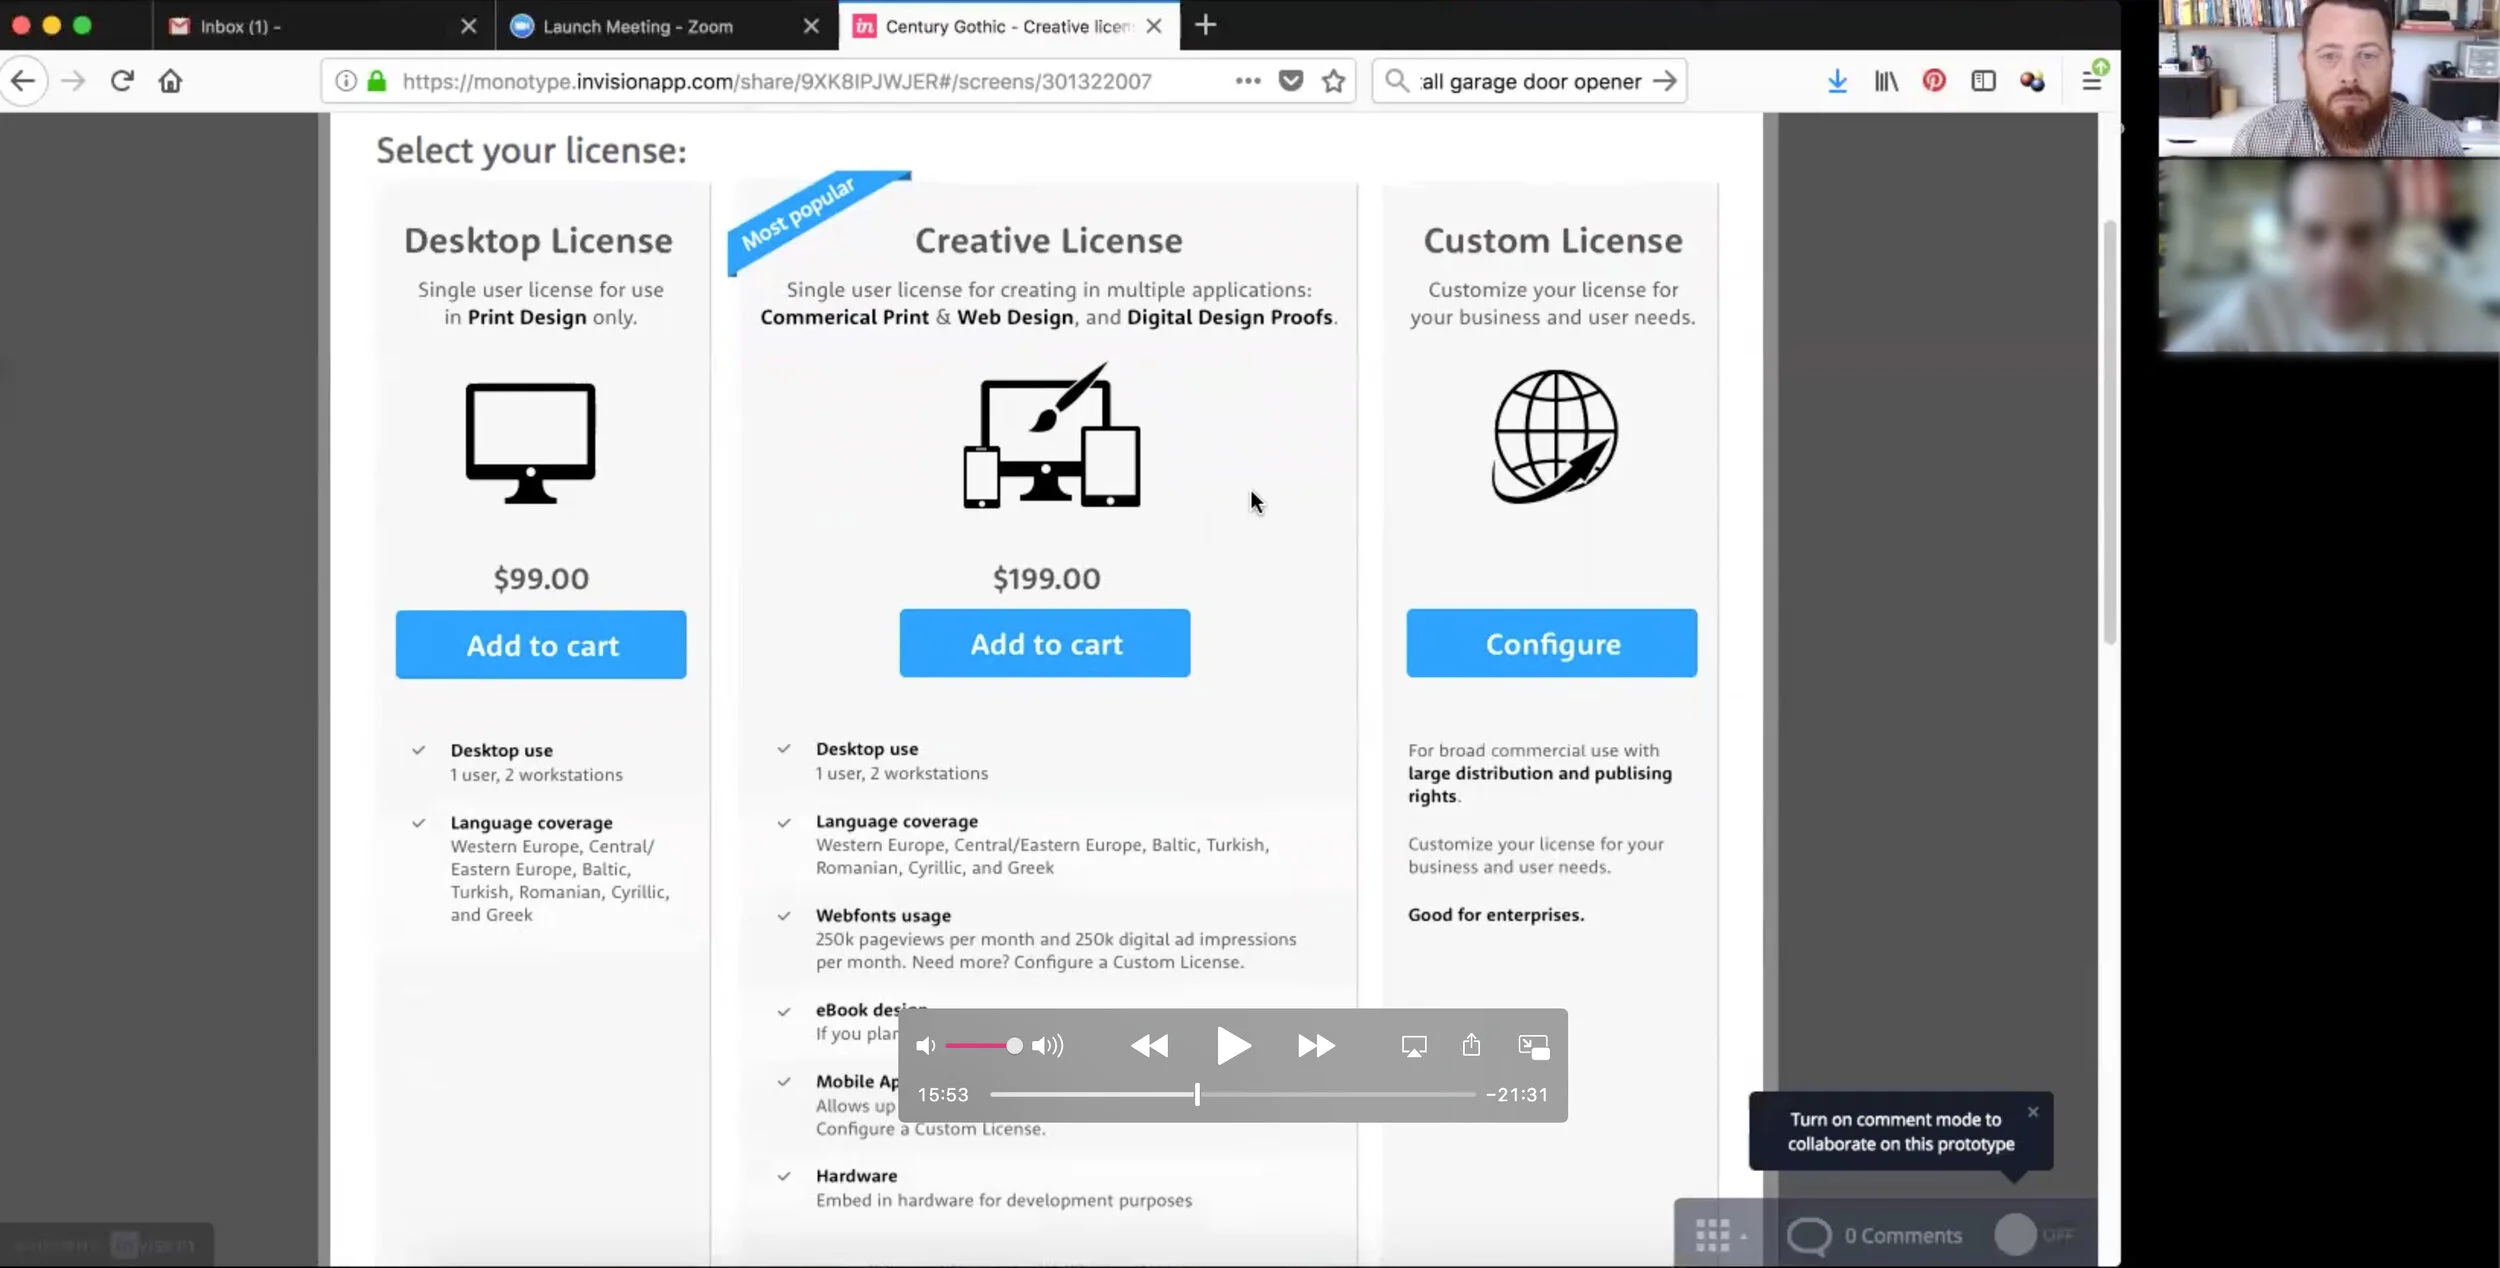Click the share icon in video player
Viewport: 2500px width, 1268px height.
point(1471,1045)
